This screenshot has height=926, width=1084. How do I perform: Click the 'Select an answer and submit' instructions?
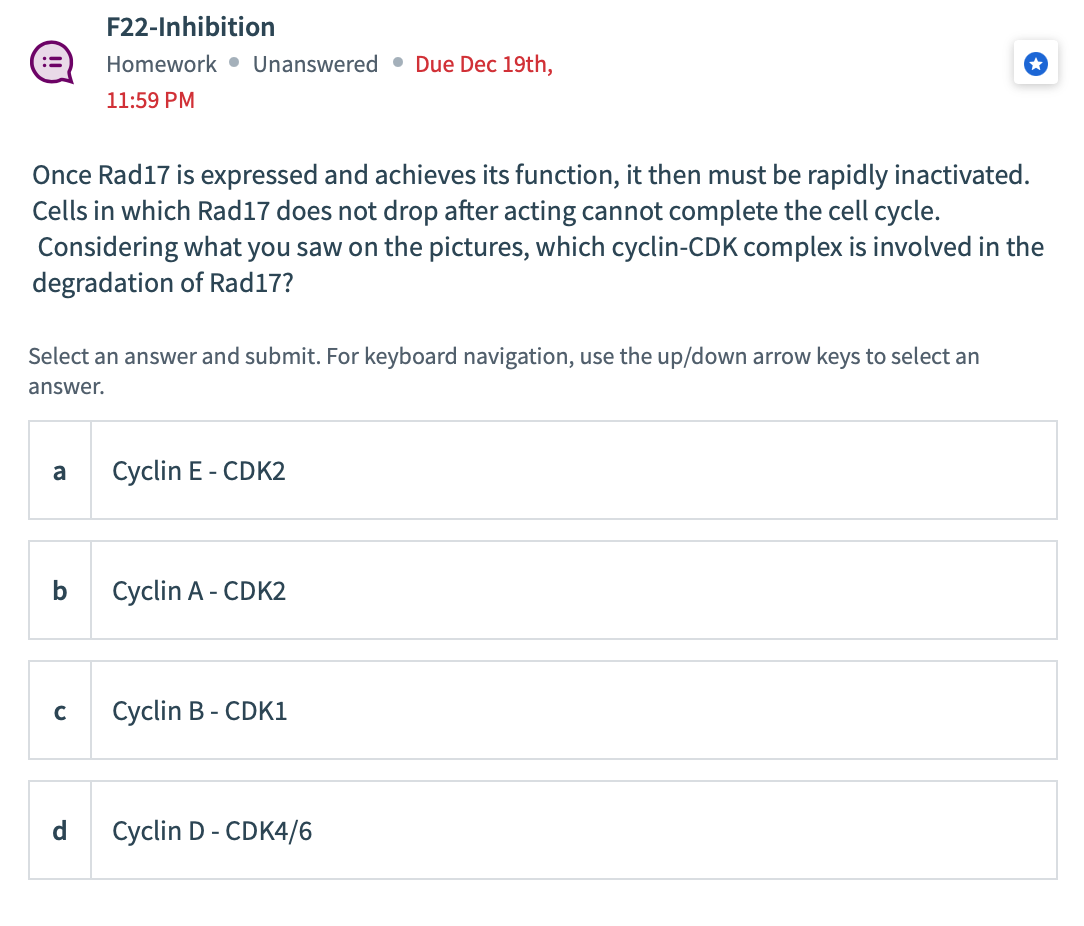(x=504, y=371)
